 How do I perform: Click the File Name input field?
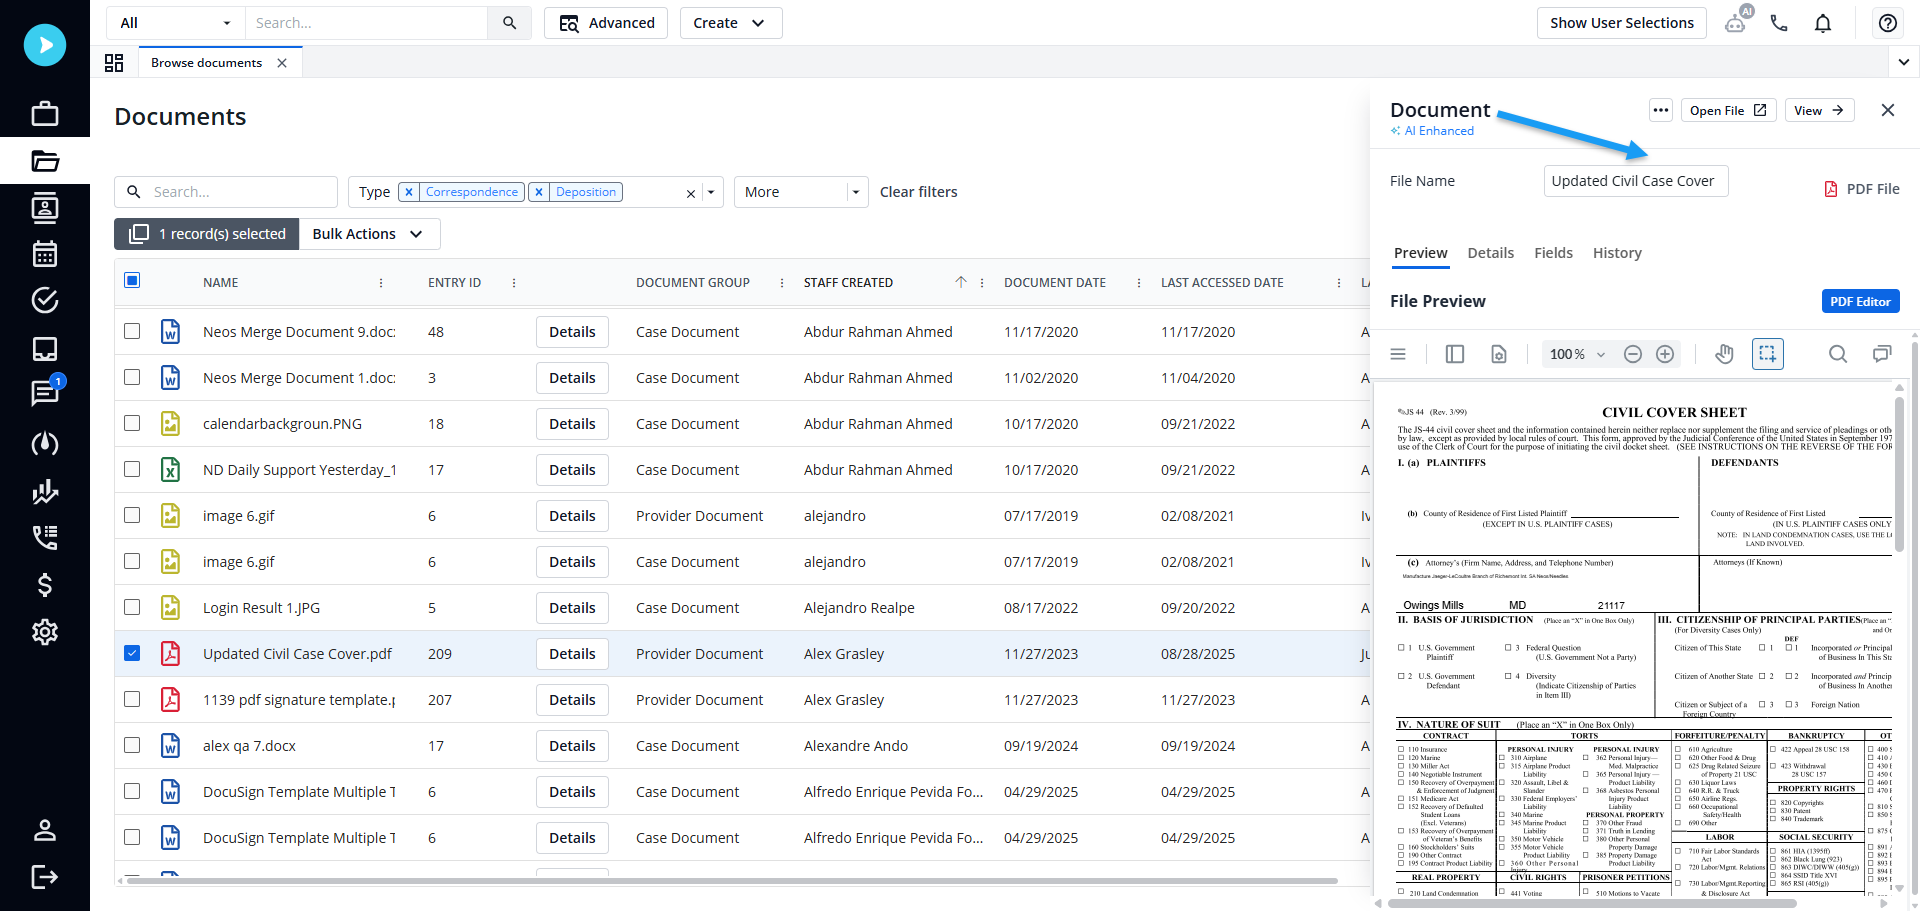pos(1635,181)
